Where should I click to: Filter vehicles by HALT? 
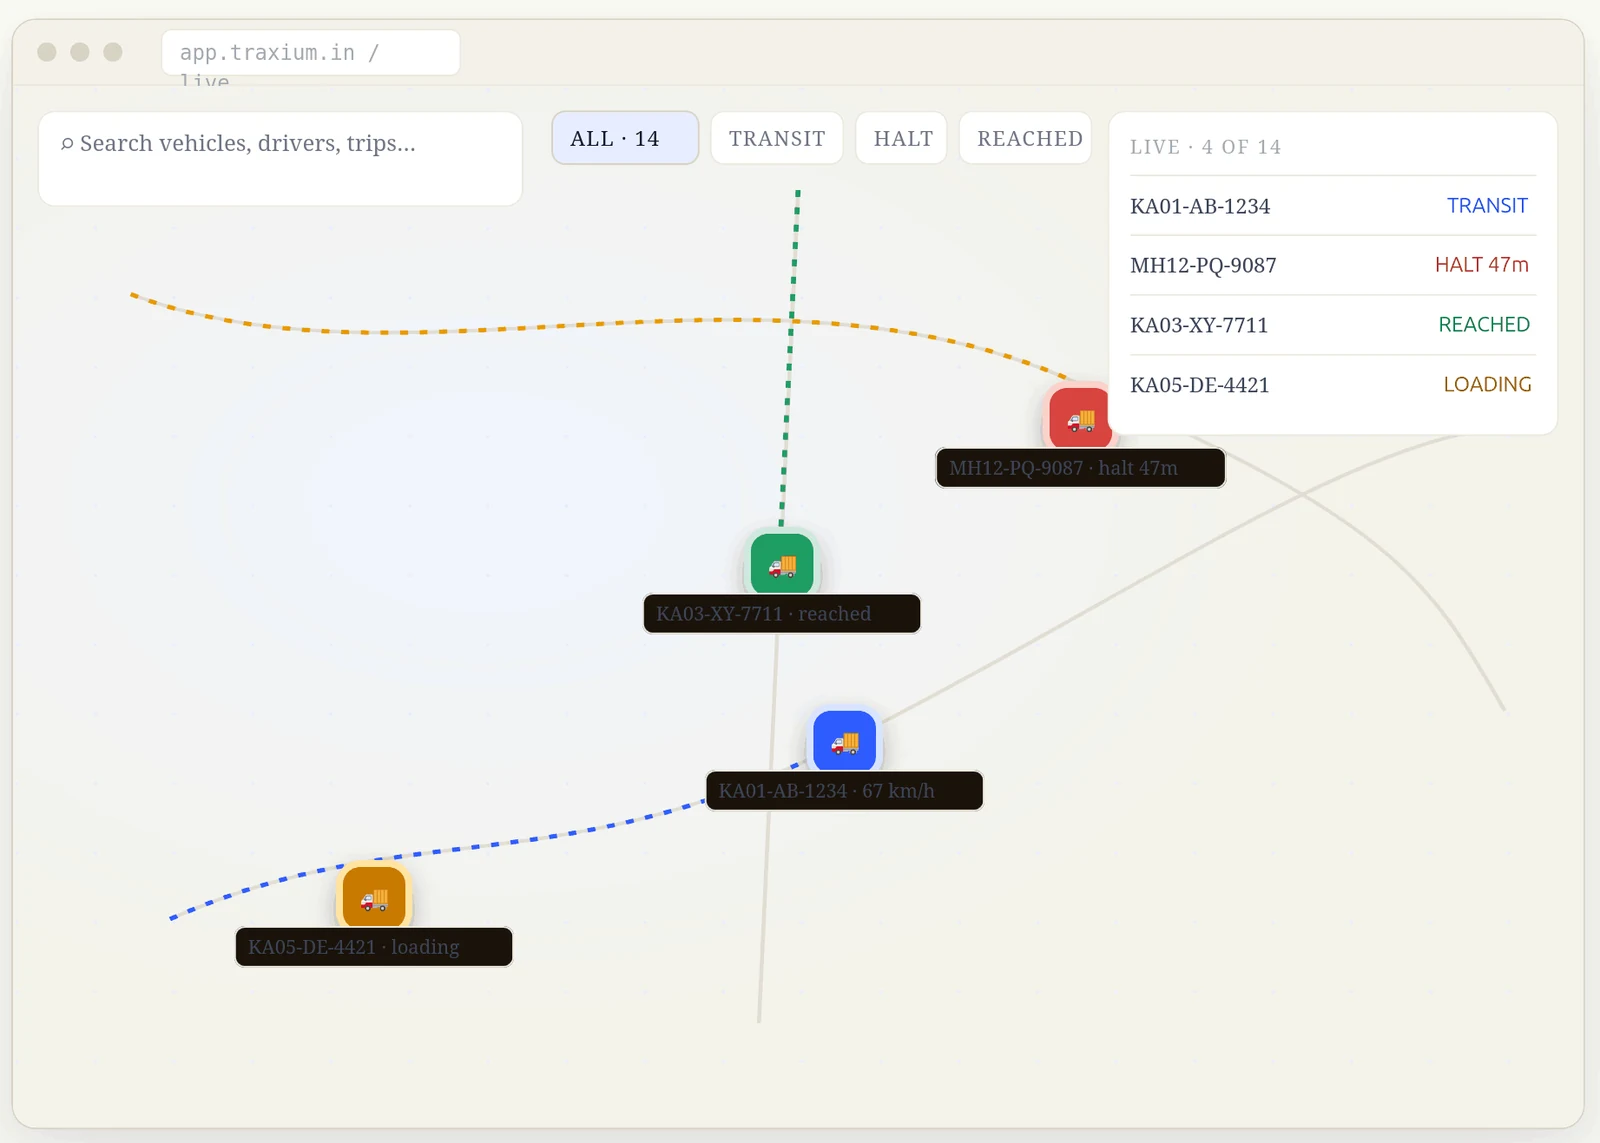click(902, 138)
